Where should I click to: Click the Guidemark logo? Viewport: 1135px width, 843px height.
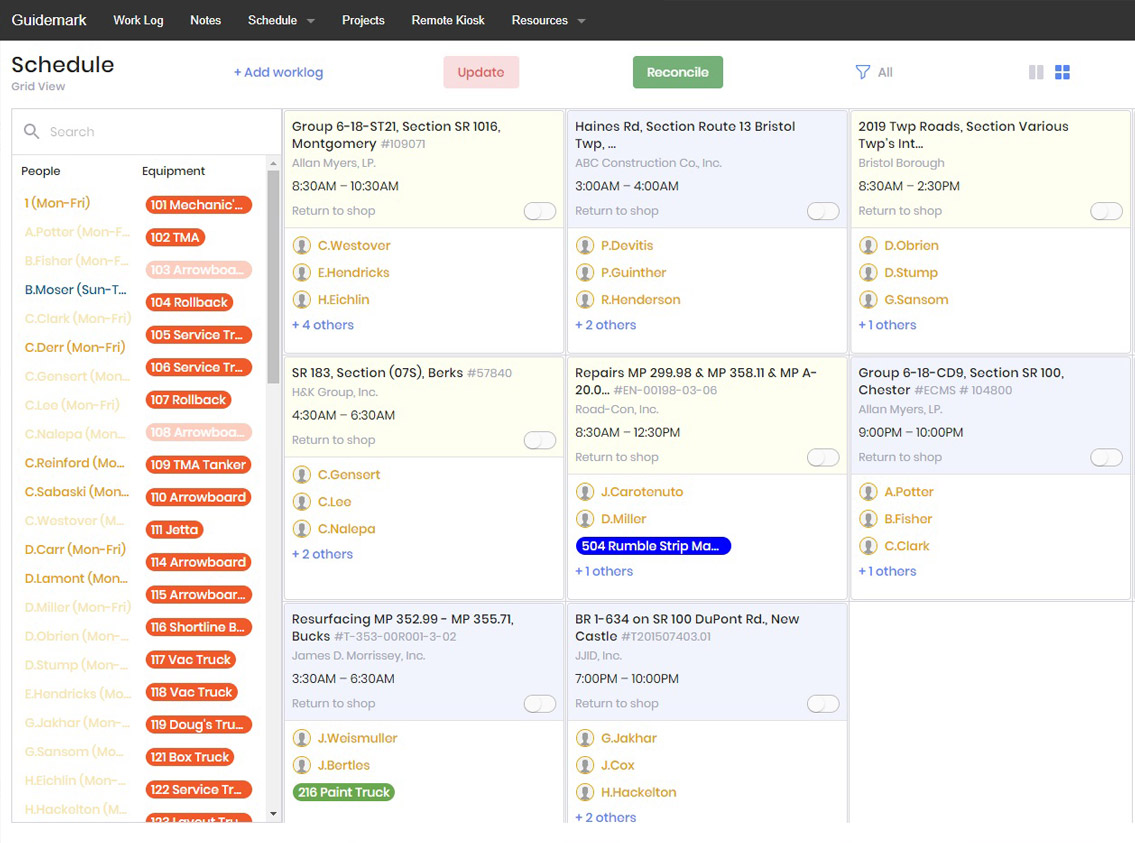pos(49,20)
